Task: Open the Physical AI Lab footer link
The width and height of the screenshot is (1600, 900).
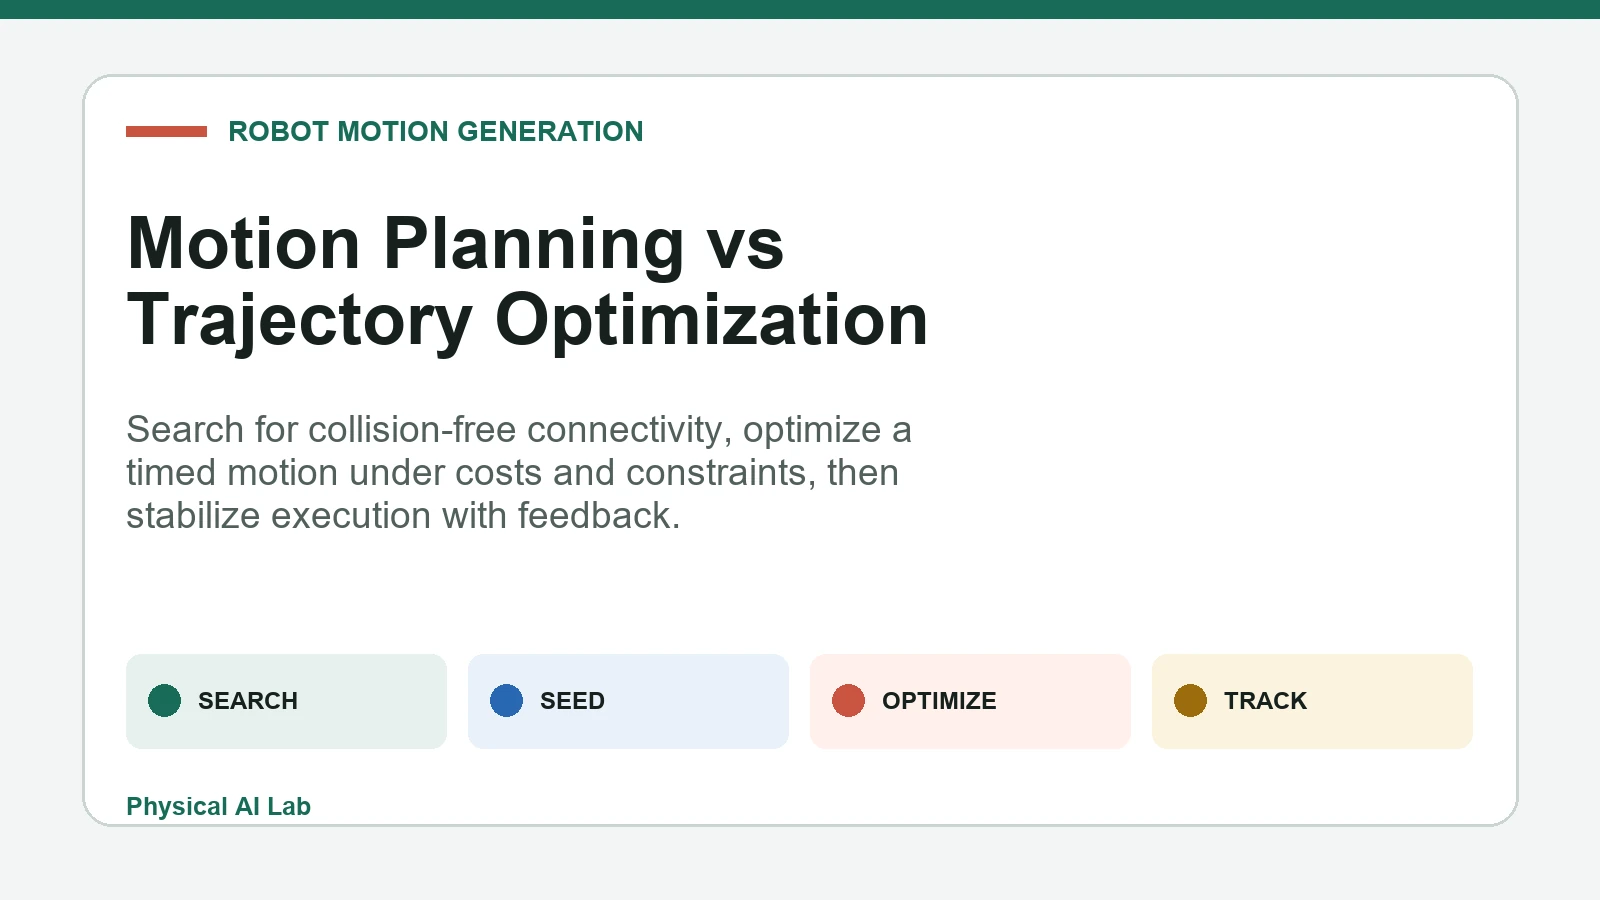Action: pos(218,806)
